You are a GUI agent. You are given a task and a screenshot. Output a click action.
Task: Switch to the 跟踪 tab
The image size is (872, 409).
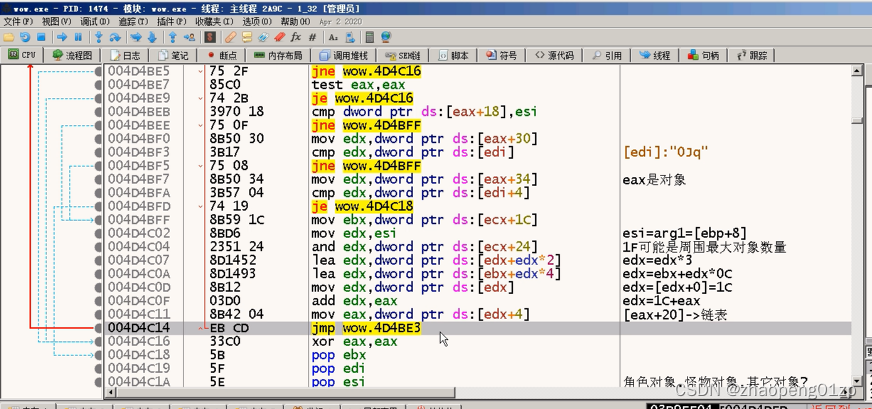pos(752,55)
